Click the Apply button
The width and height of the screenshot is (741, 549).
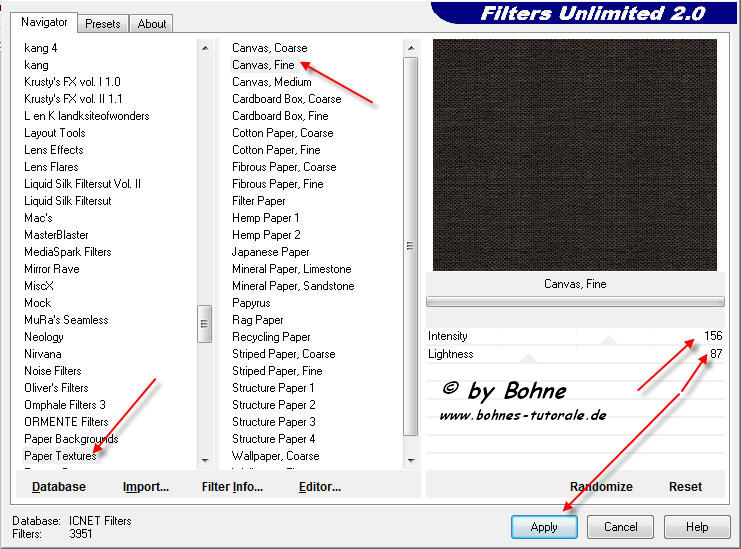coord(544,527)
